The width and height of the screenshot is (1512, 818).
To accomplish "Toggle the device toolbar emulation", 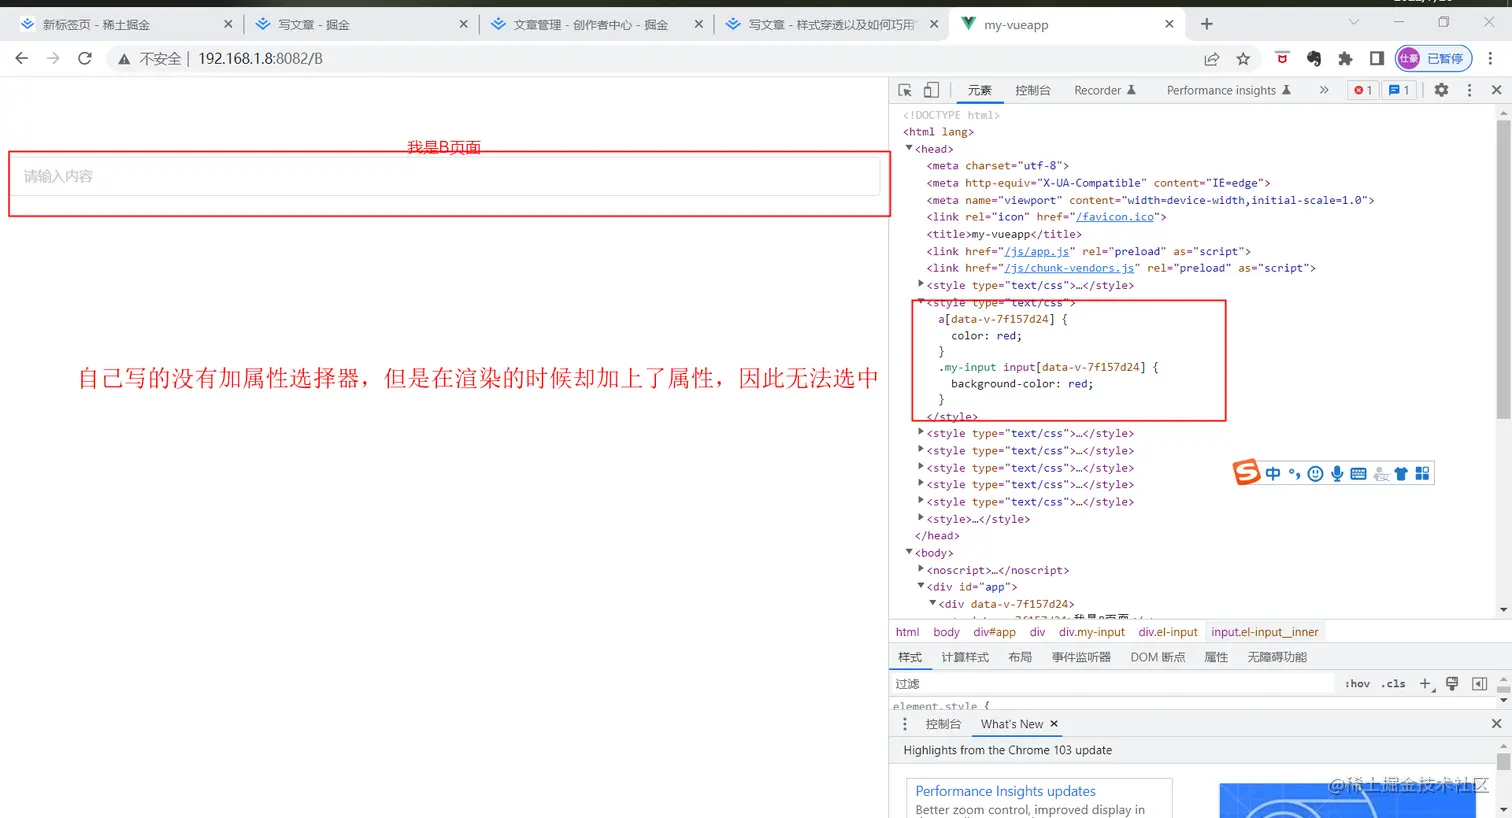I will (931, 90).
